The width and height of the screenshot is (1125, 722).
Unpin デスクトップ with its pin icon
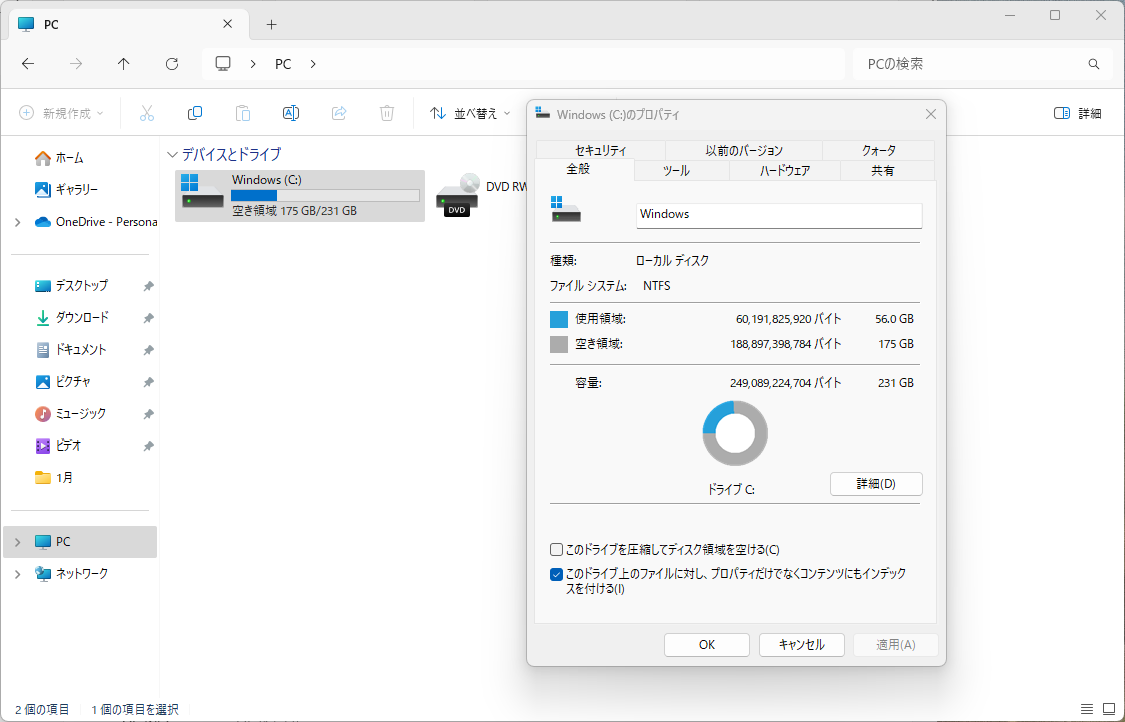click(x=149, y=286)
